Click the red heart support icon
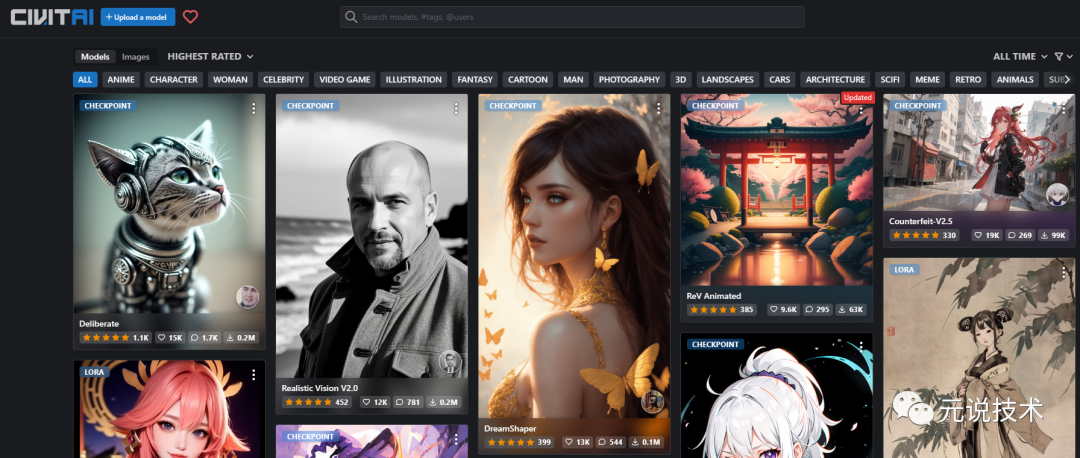Viewport: 1080px width, 458px height. (x=191, y=17)
